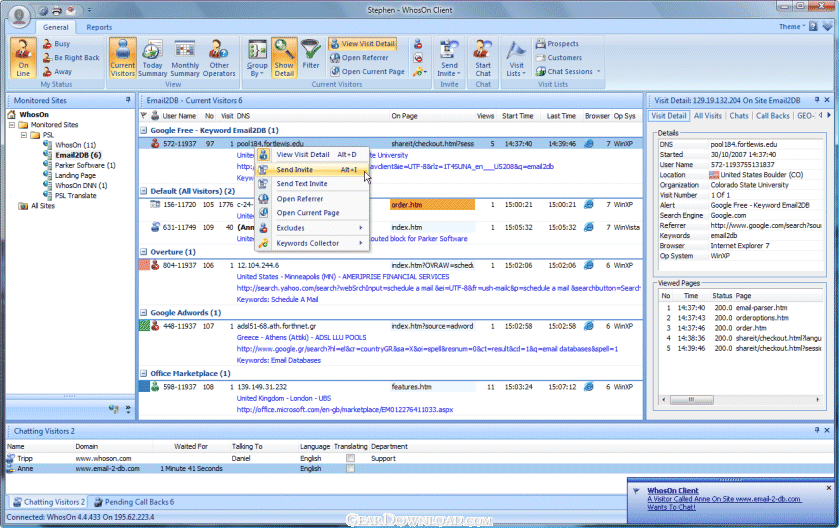
Task: Select Parker Software (1) site
Action: tap(85, 165)
